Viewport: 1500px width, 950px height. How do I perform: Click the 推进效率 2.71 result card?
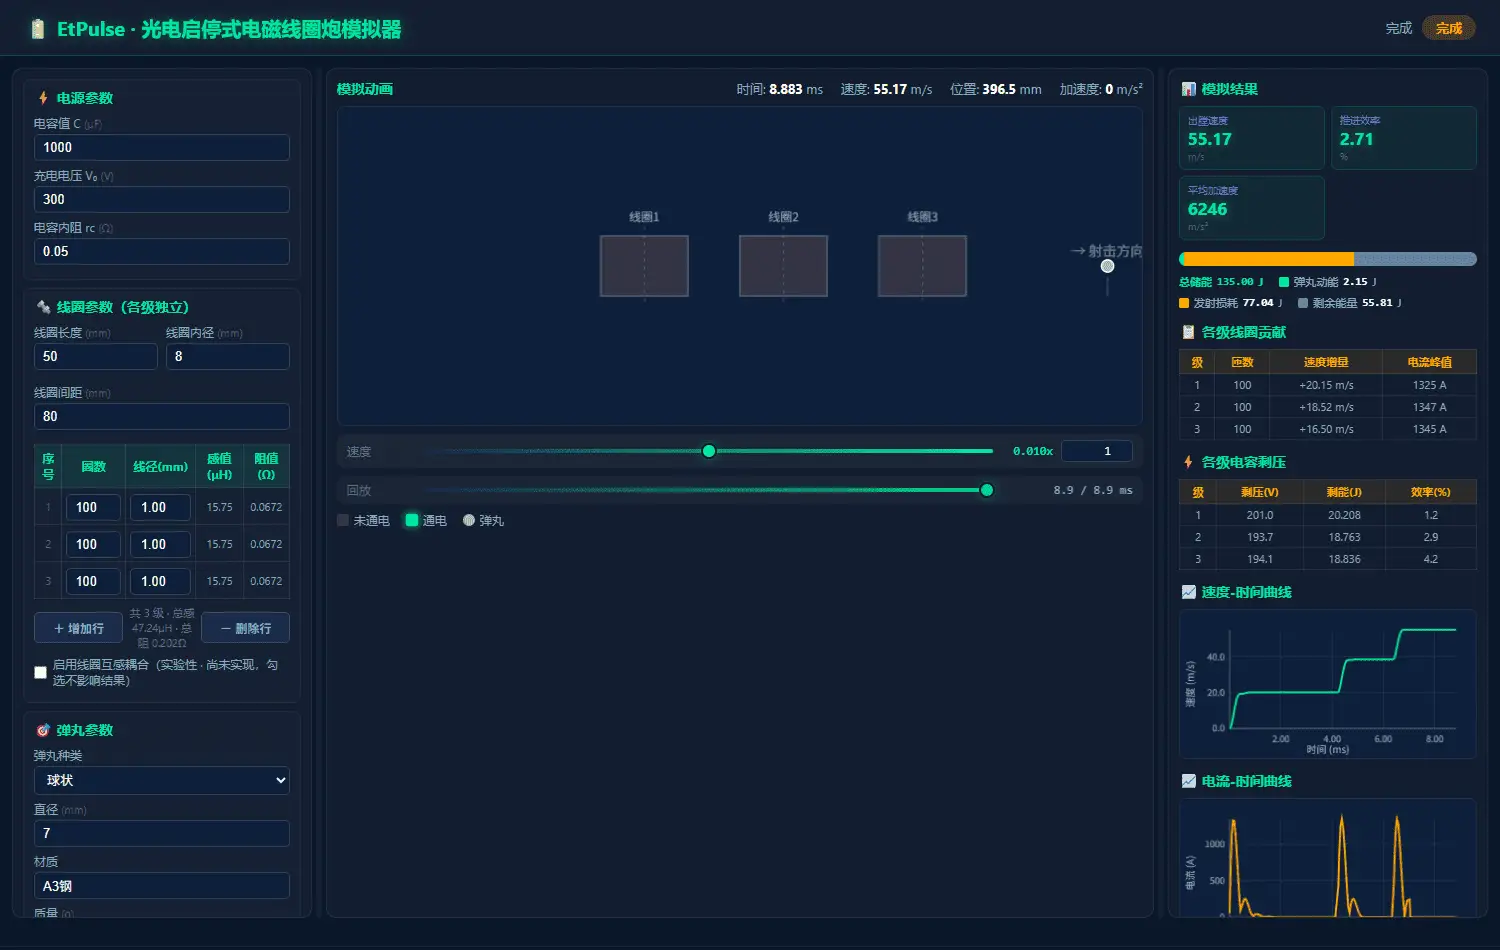(1404, 138)
